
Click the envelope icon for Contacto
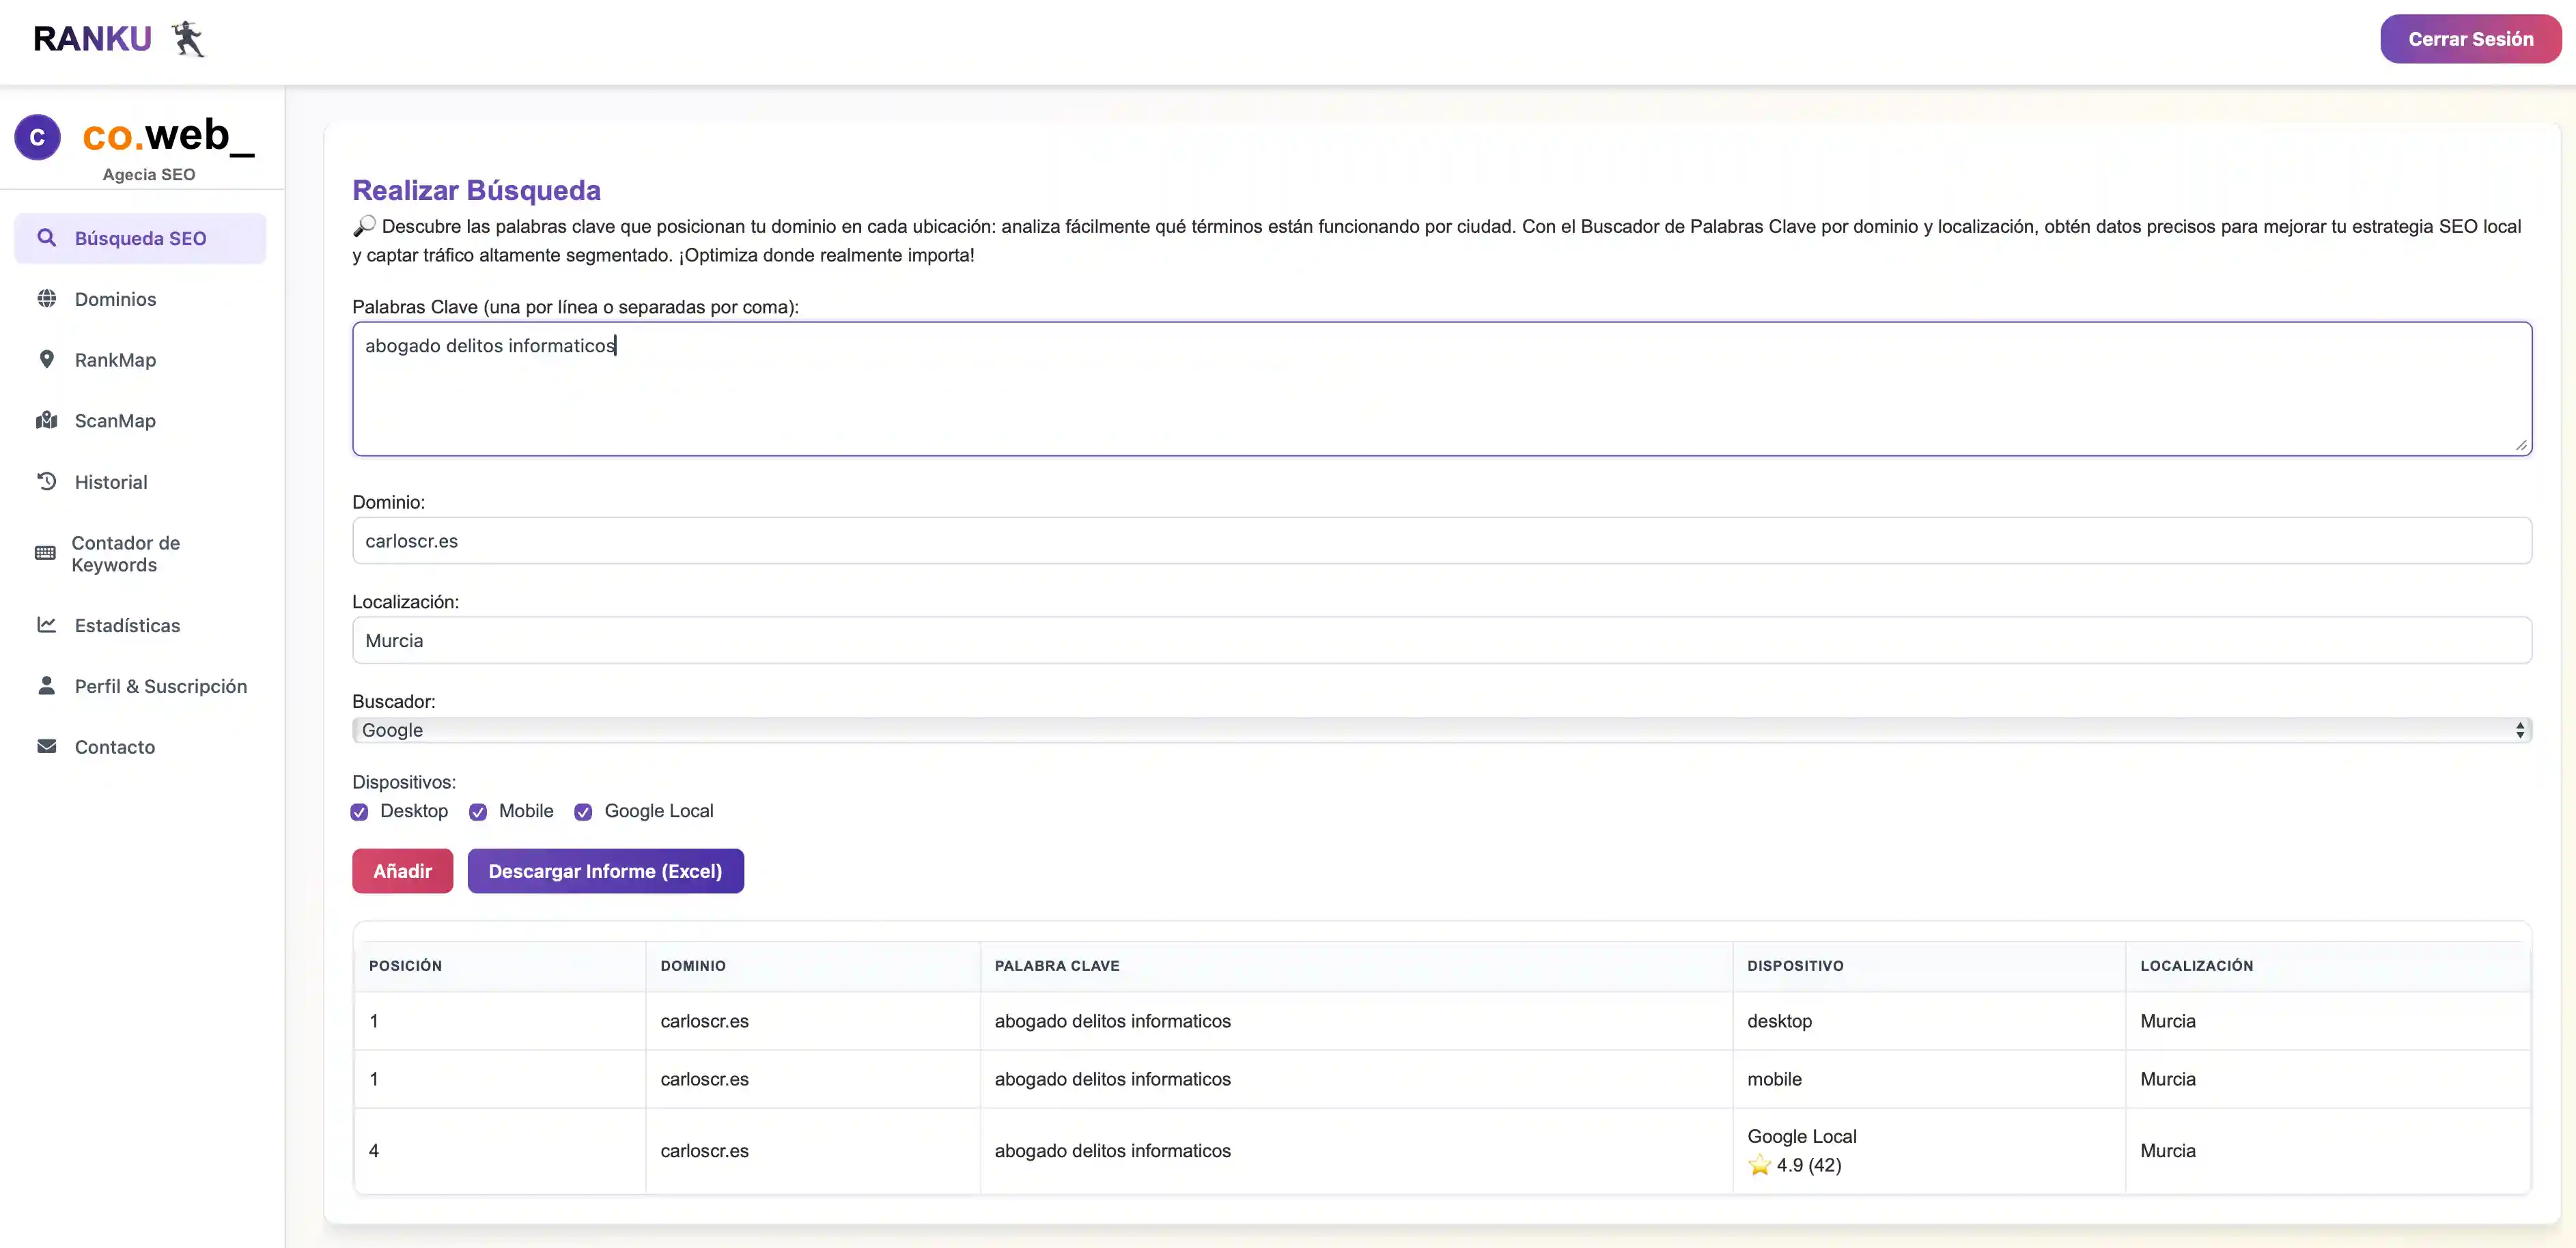coord(46,747)
